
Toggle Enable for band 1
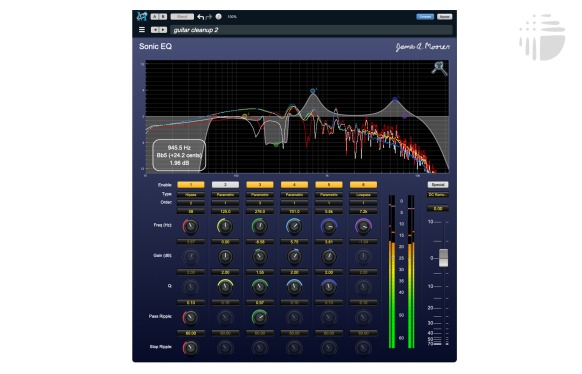pyautogui.click(x=191, y=185)
